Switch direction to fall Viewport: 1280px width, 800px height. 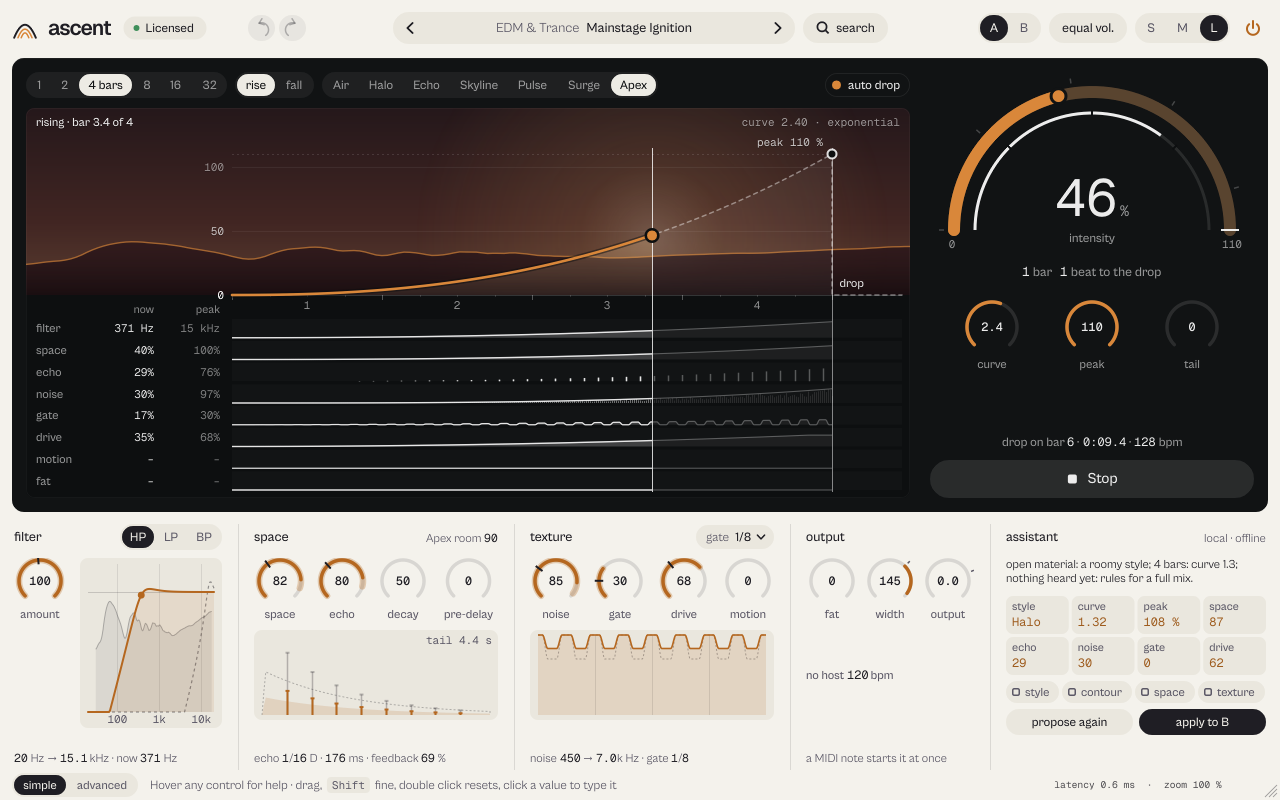[x=294, y=85]
